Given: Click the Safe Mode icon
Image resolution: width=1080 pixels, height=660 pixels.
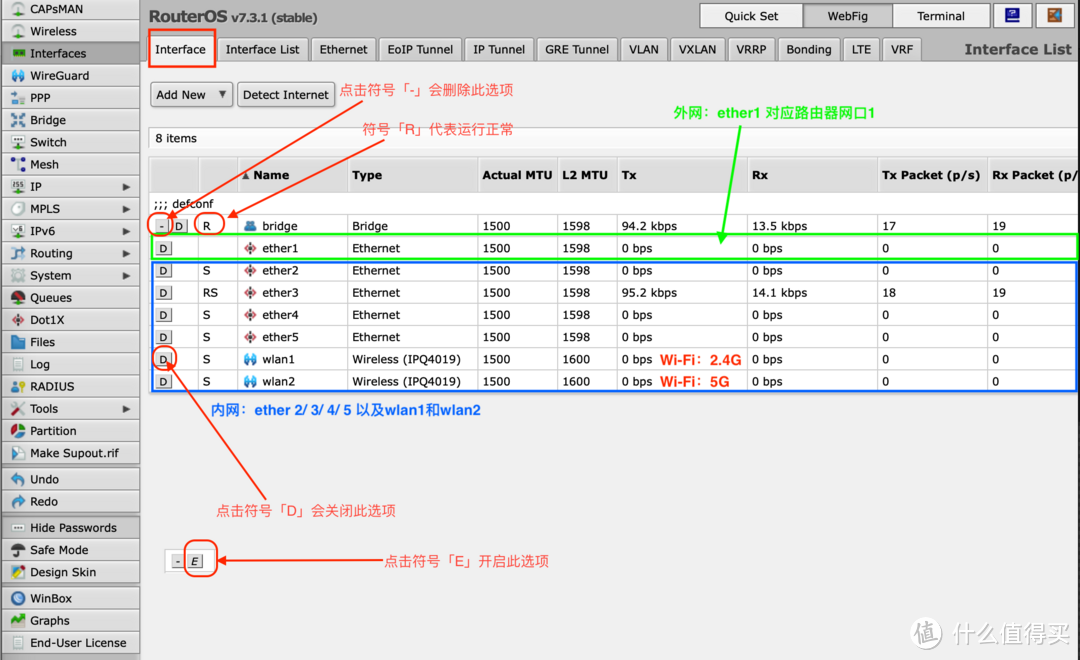Looking at the screenshot, I should tap(18, 550).
